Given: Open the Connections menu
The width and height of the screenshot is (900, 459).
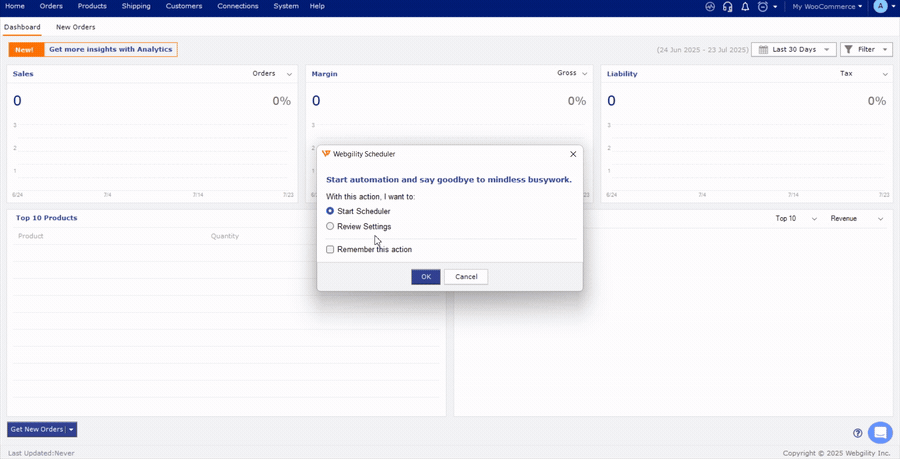Looking at the screenshot, I should click(x=238, y=6).
